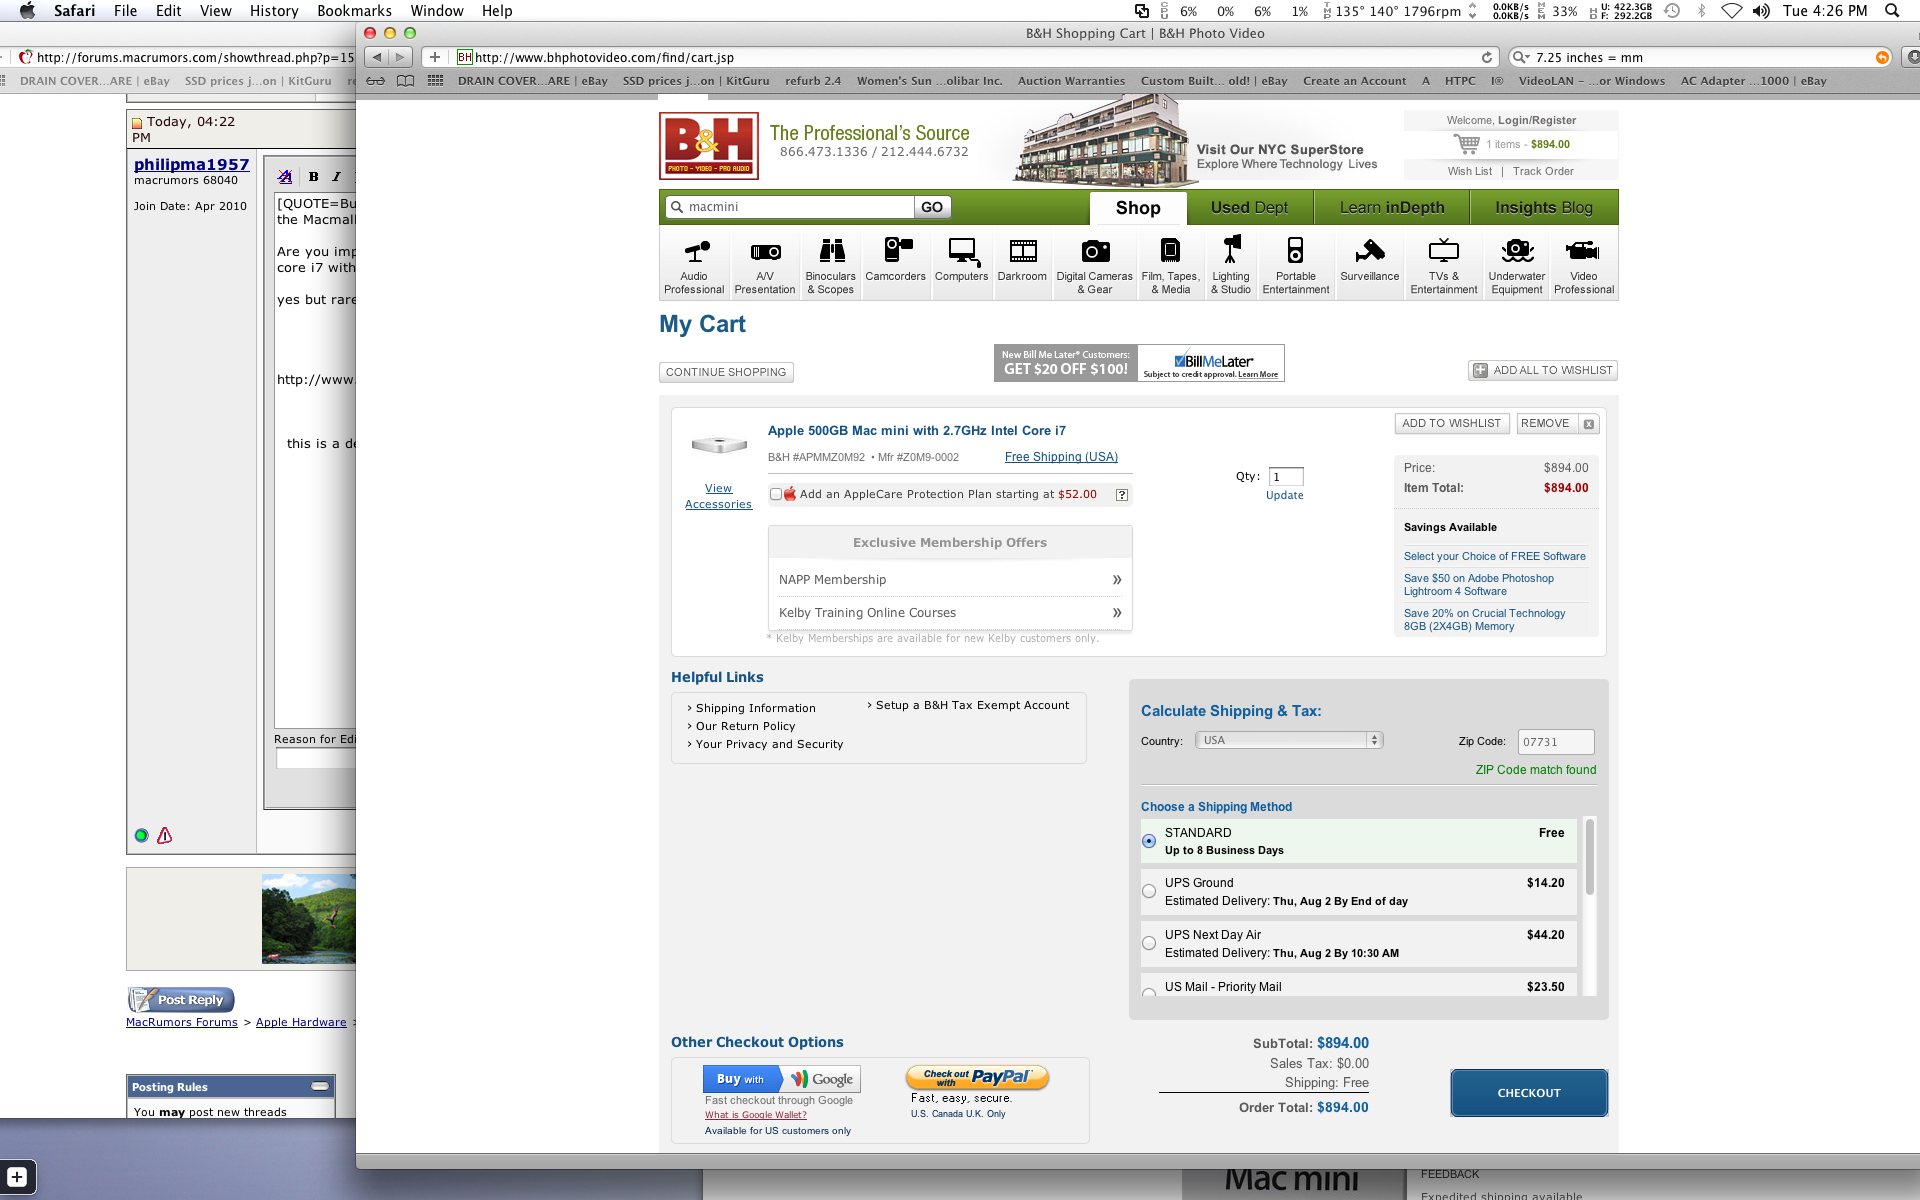Click ADD TO WISHLIST for Mac mini

coord(1452,424)
